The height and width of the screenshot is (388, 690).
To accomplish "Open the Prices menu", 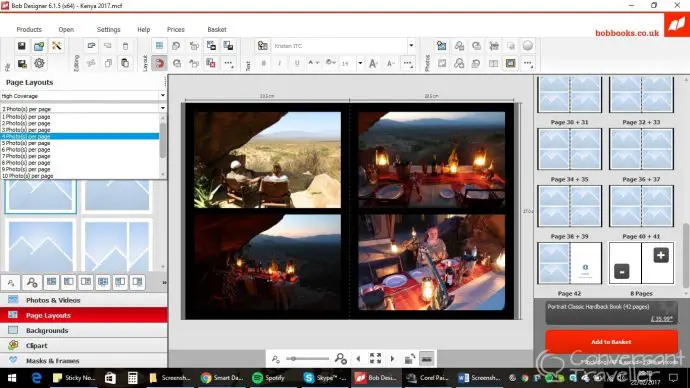I will (176, 29).
